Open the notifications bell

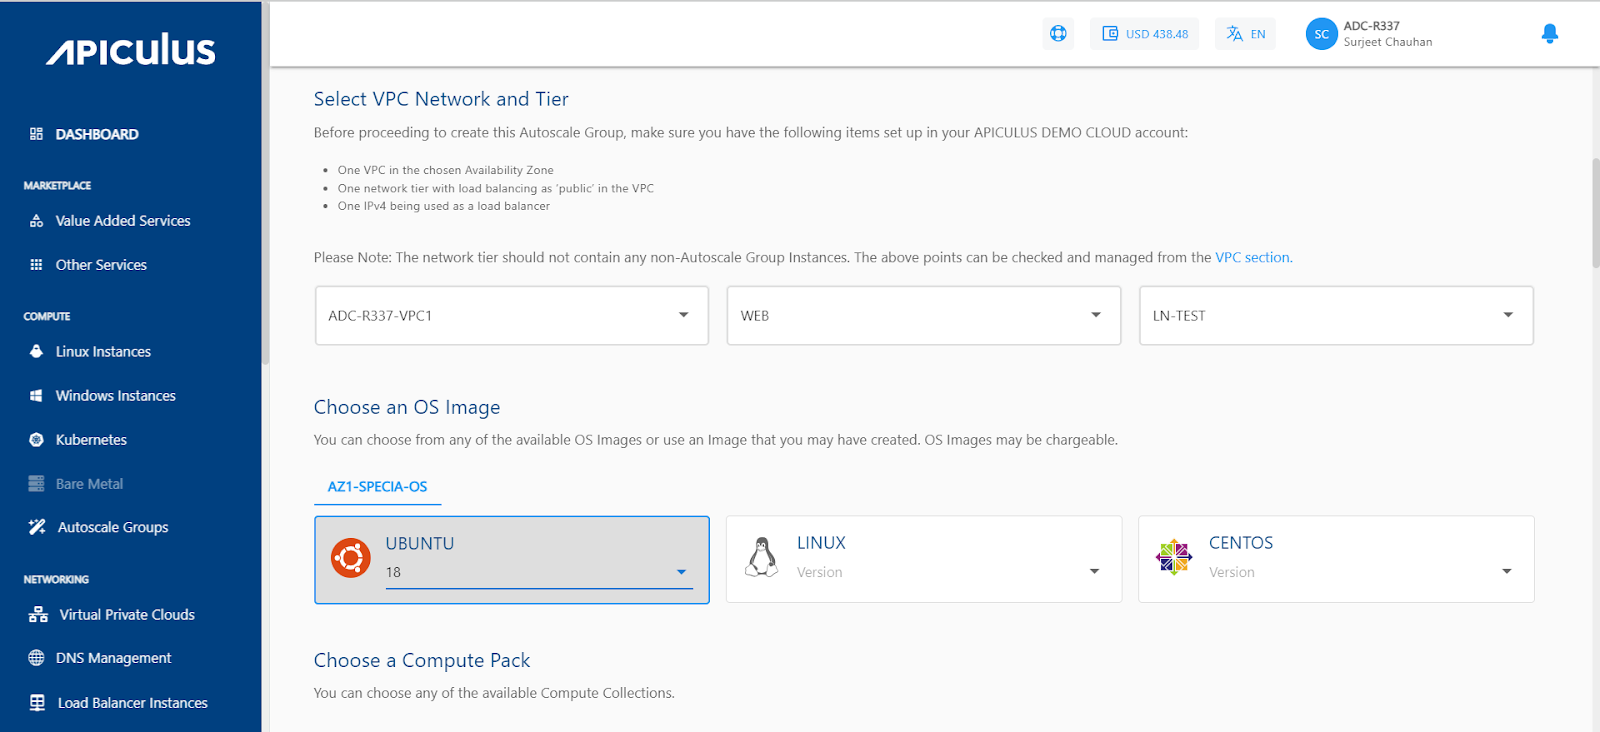(x=1550, y=34)
